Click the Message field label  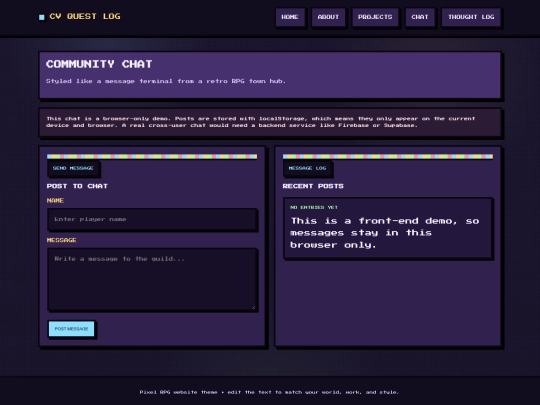tap(61, 240)
